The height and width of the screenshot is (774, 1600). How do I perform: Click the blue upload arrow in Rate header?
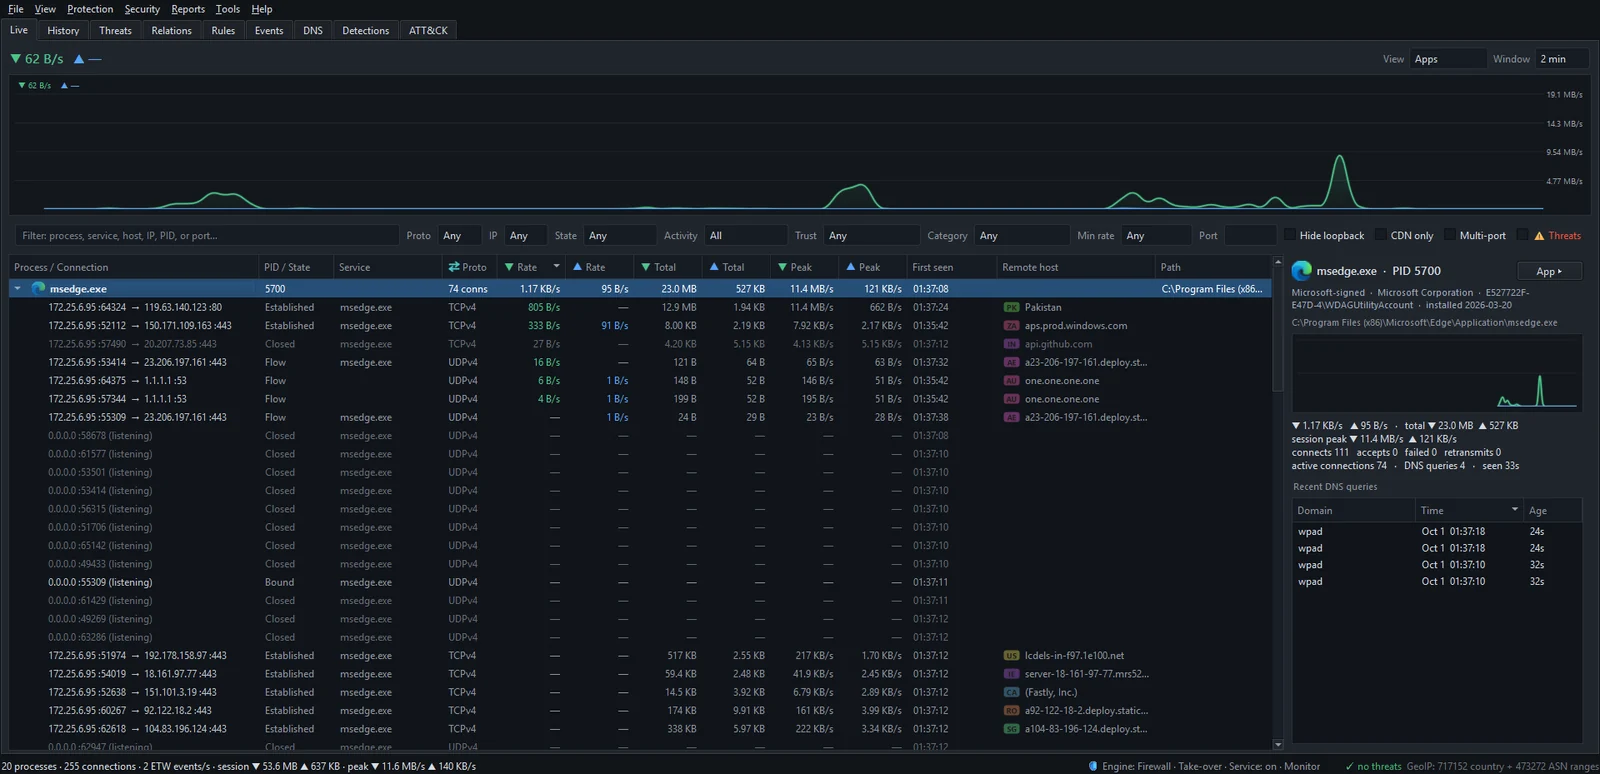coord(577,267)
